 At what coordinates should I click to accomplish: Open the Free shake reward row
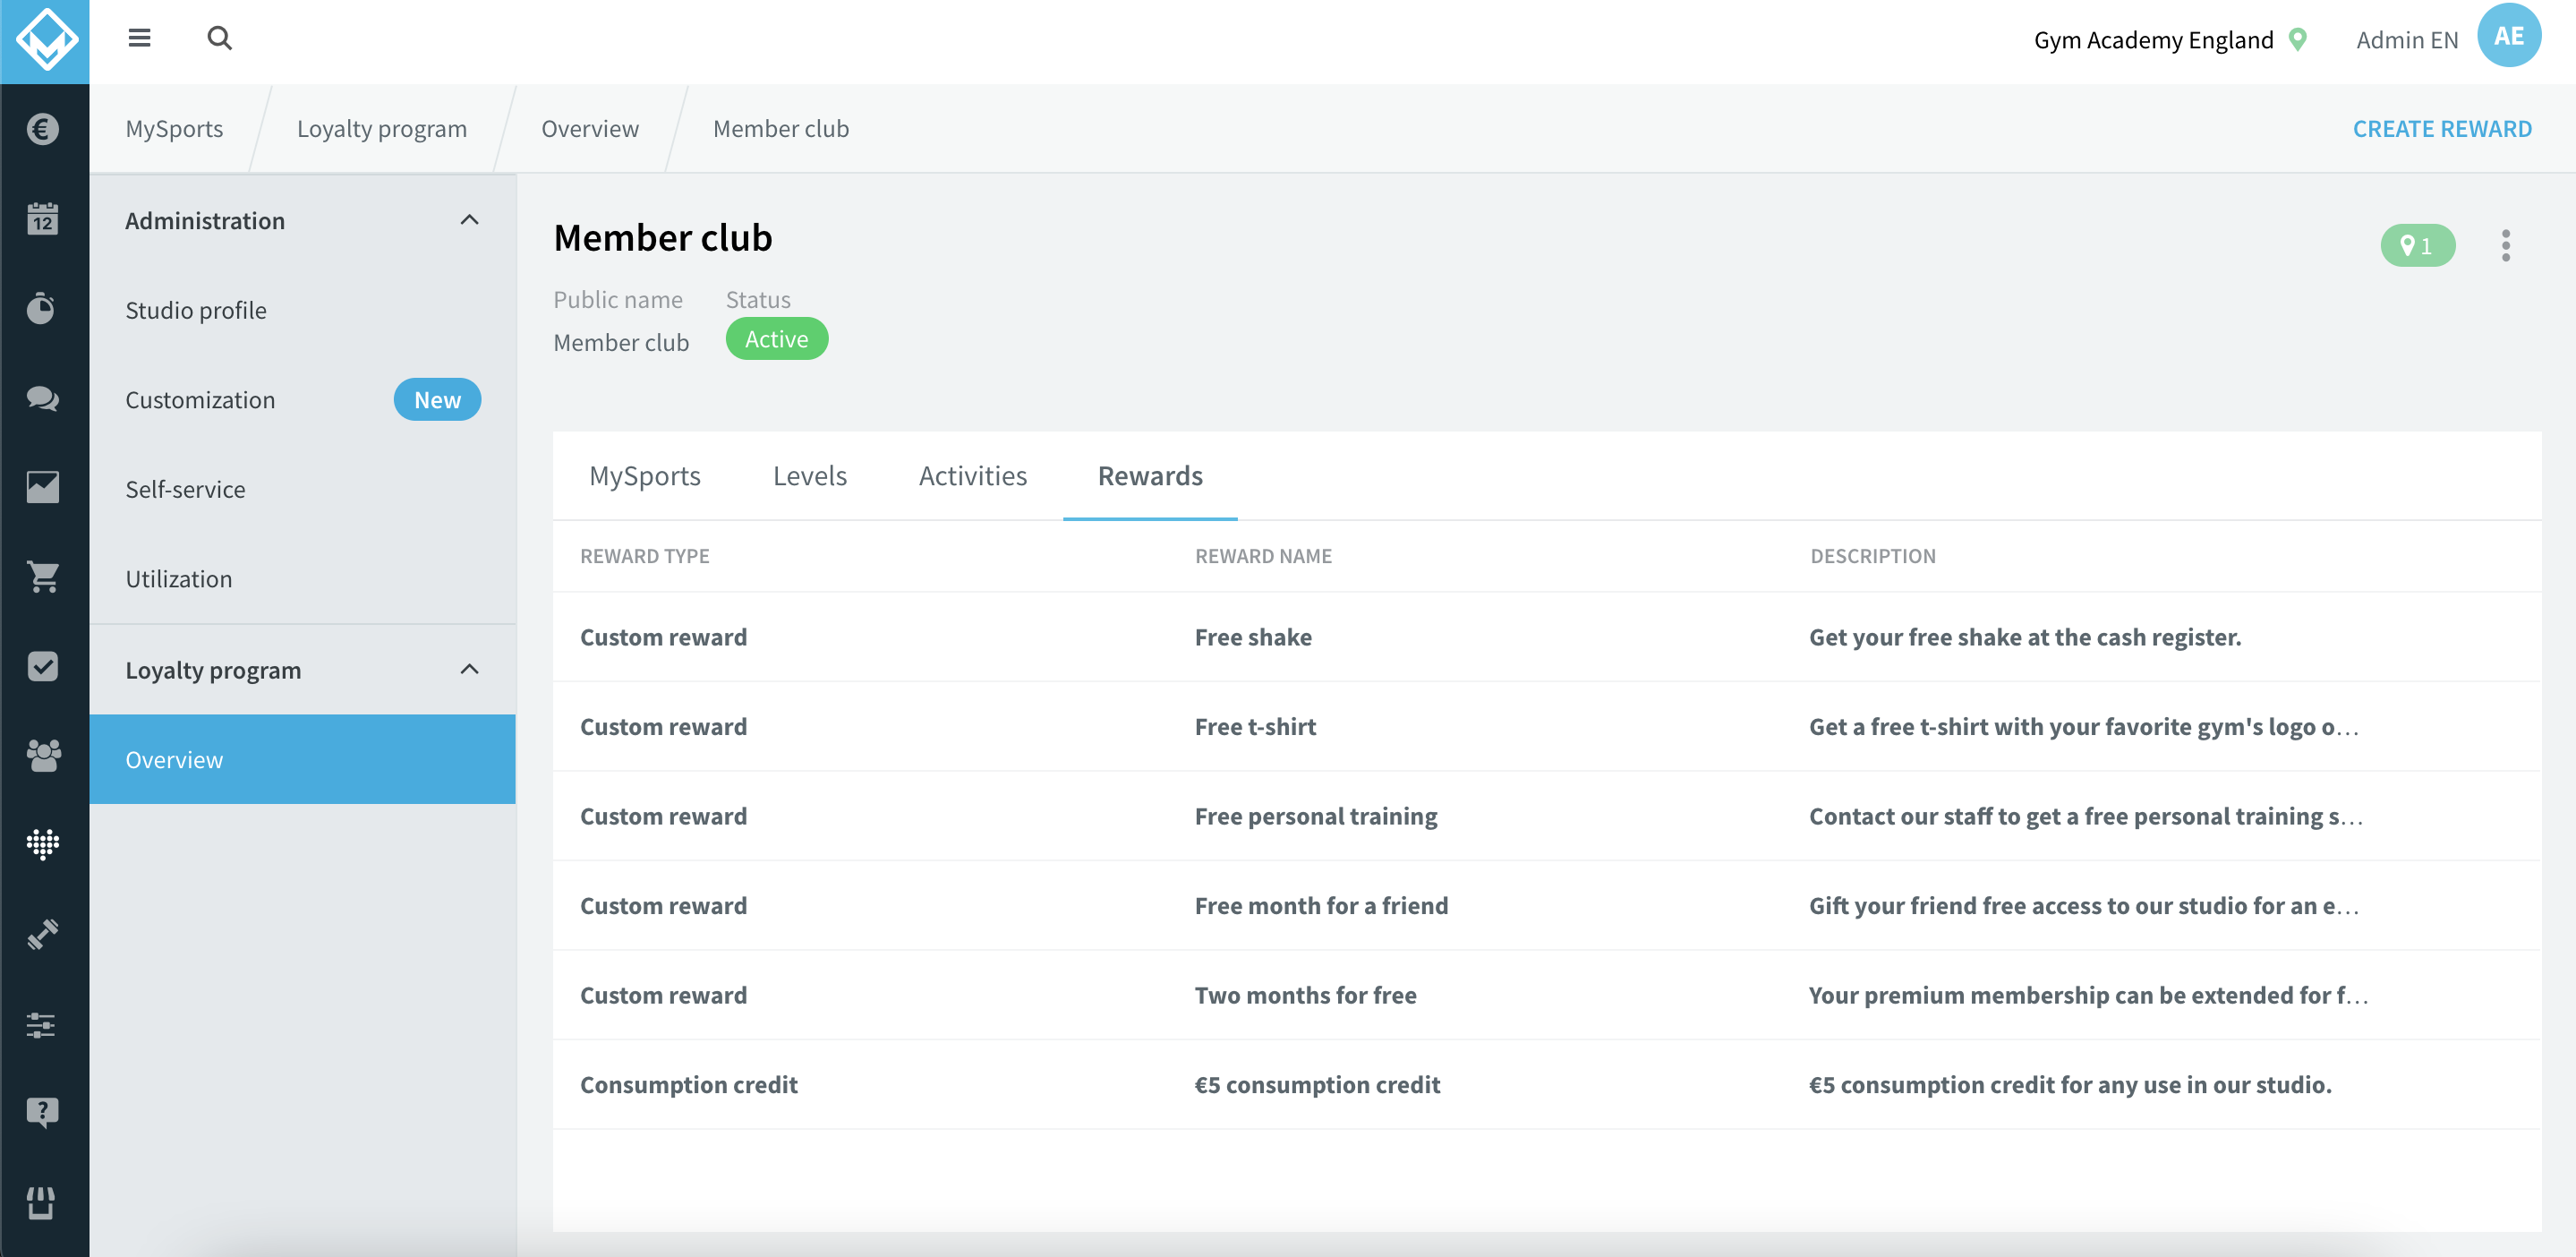coord(1546,637)
